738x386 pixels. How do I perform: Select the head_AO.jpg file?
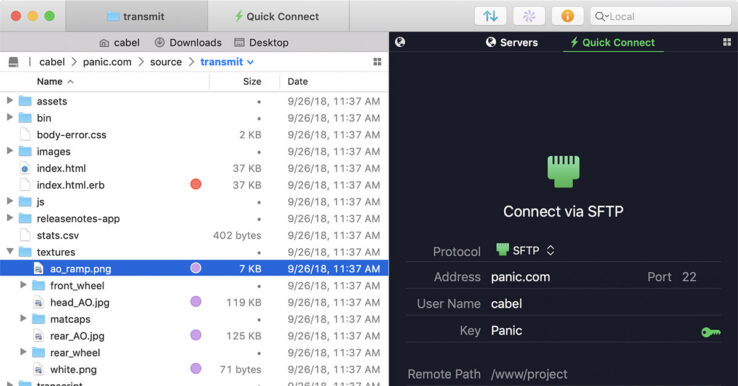click(x=194, y=302)
